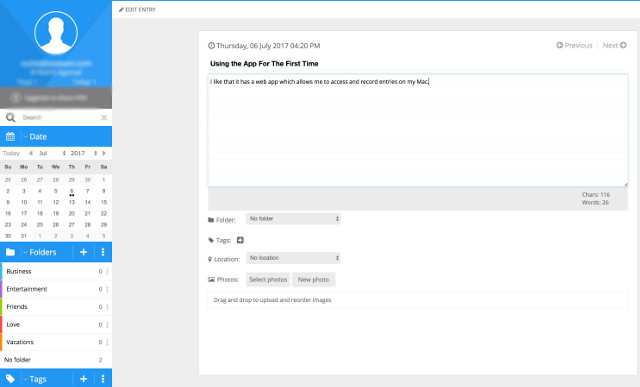Click the upgrade banner in sidebar

coord(56,98)
